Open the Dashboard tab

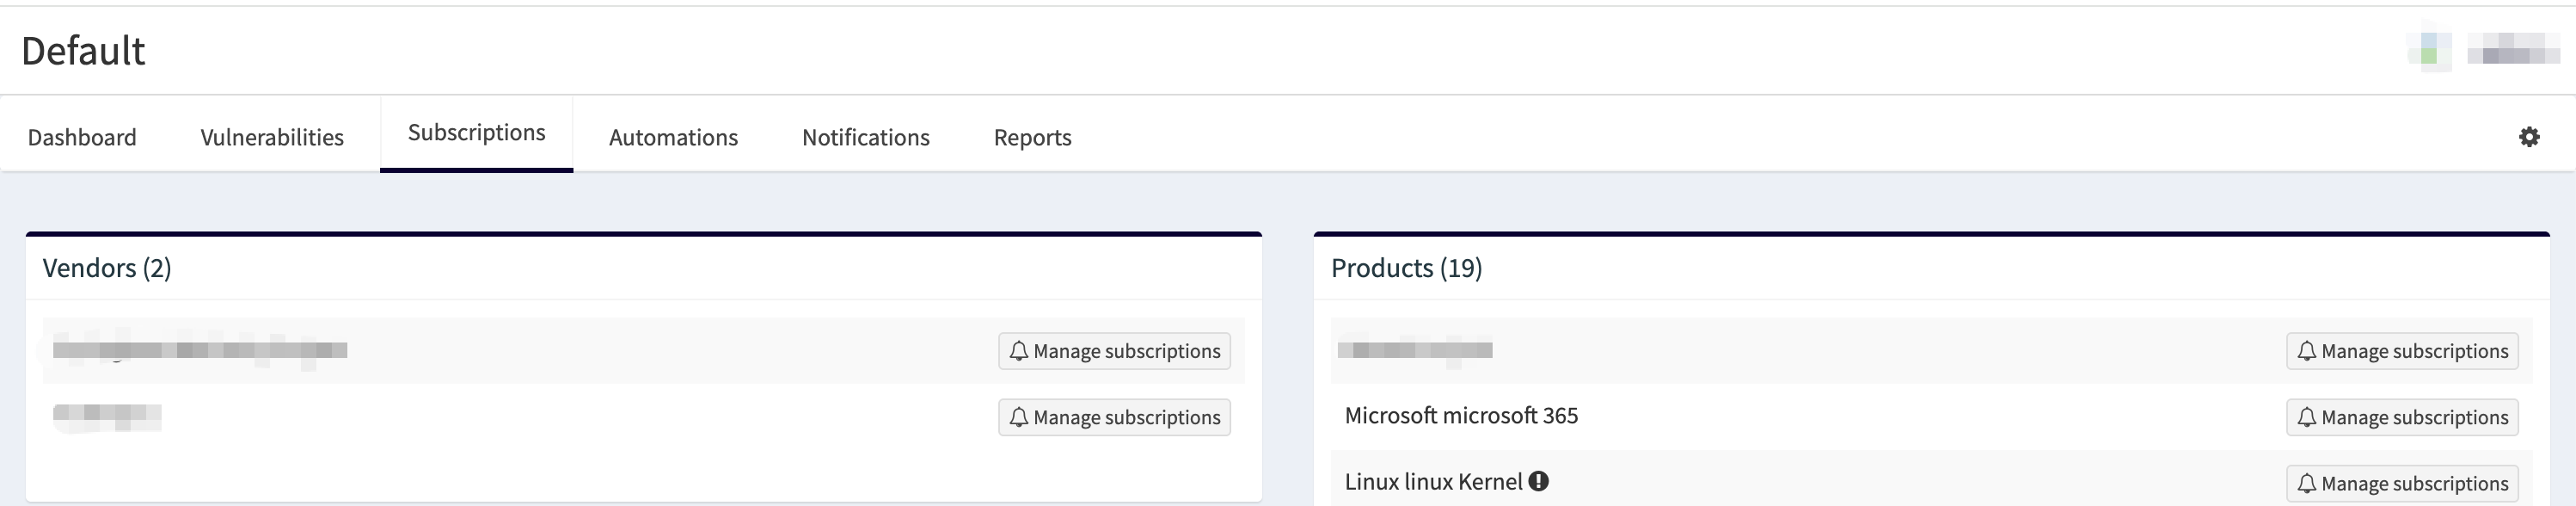coord(82,137)
